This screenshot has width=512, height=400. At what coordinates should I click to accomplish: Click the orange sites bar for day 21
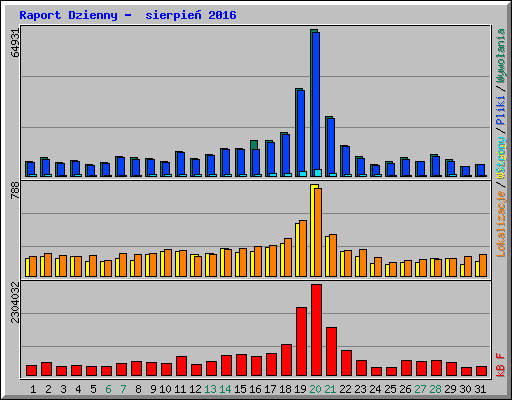pos(333,256)
